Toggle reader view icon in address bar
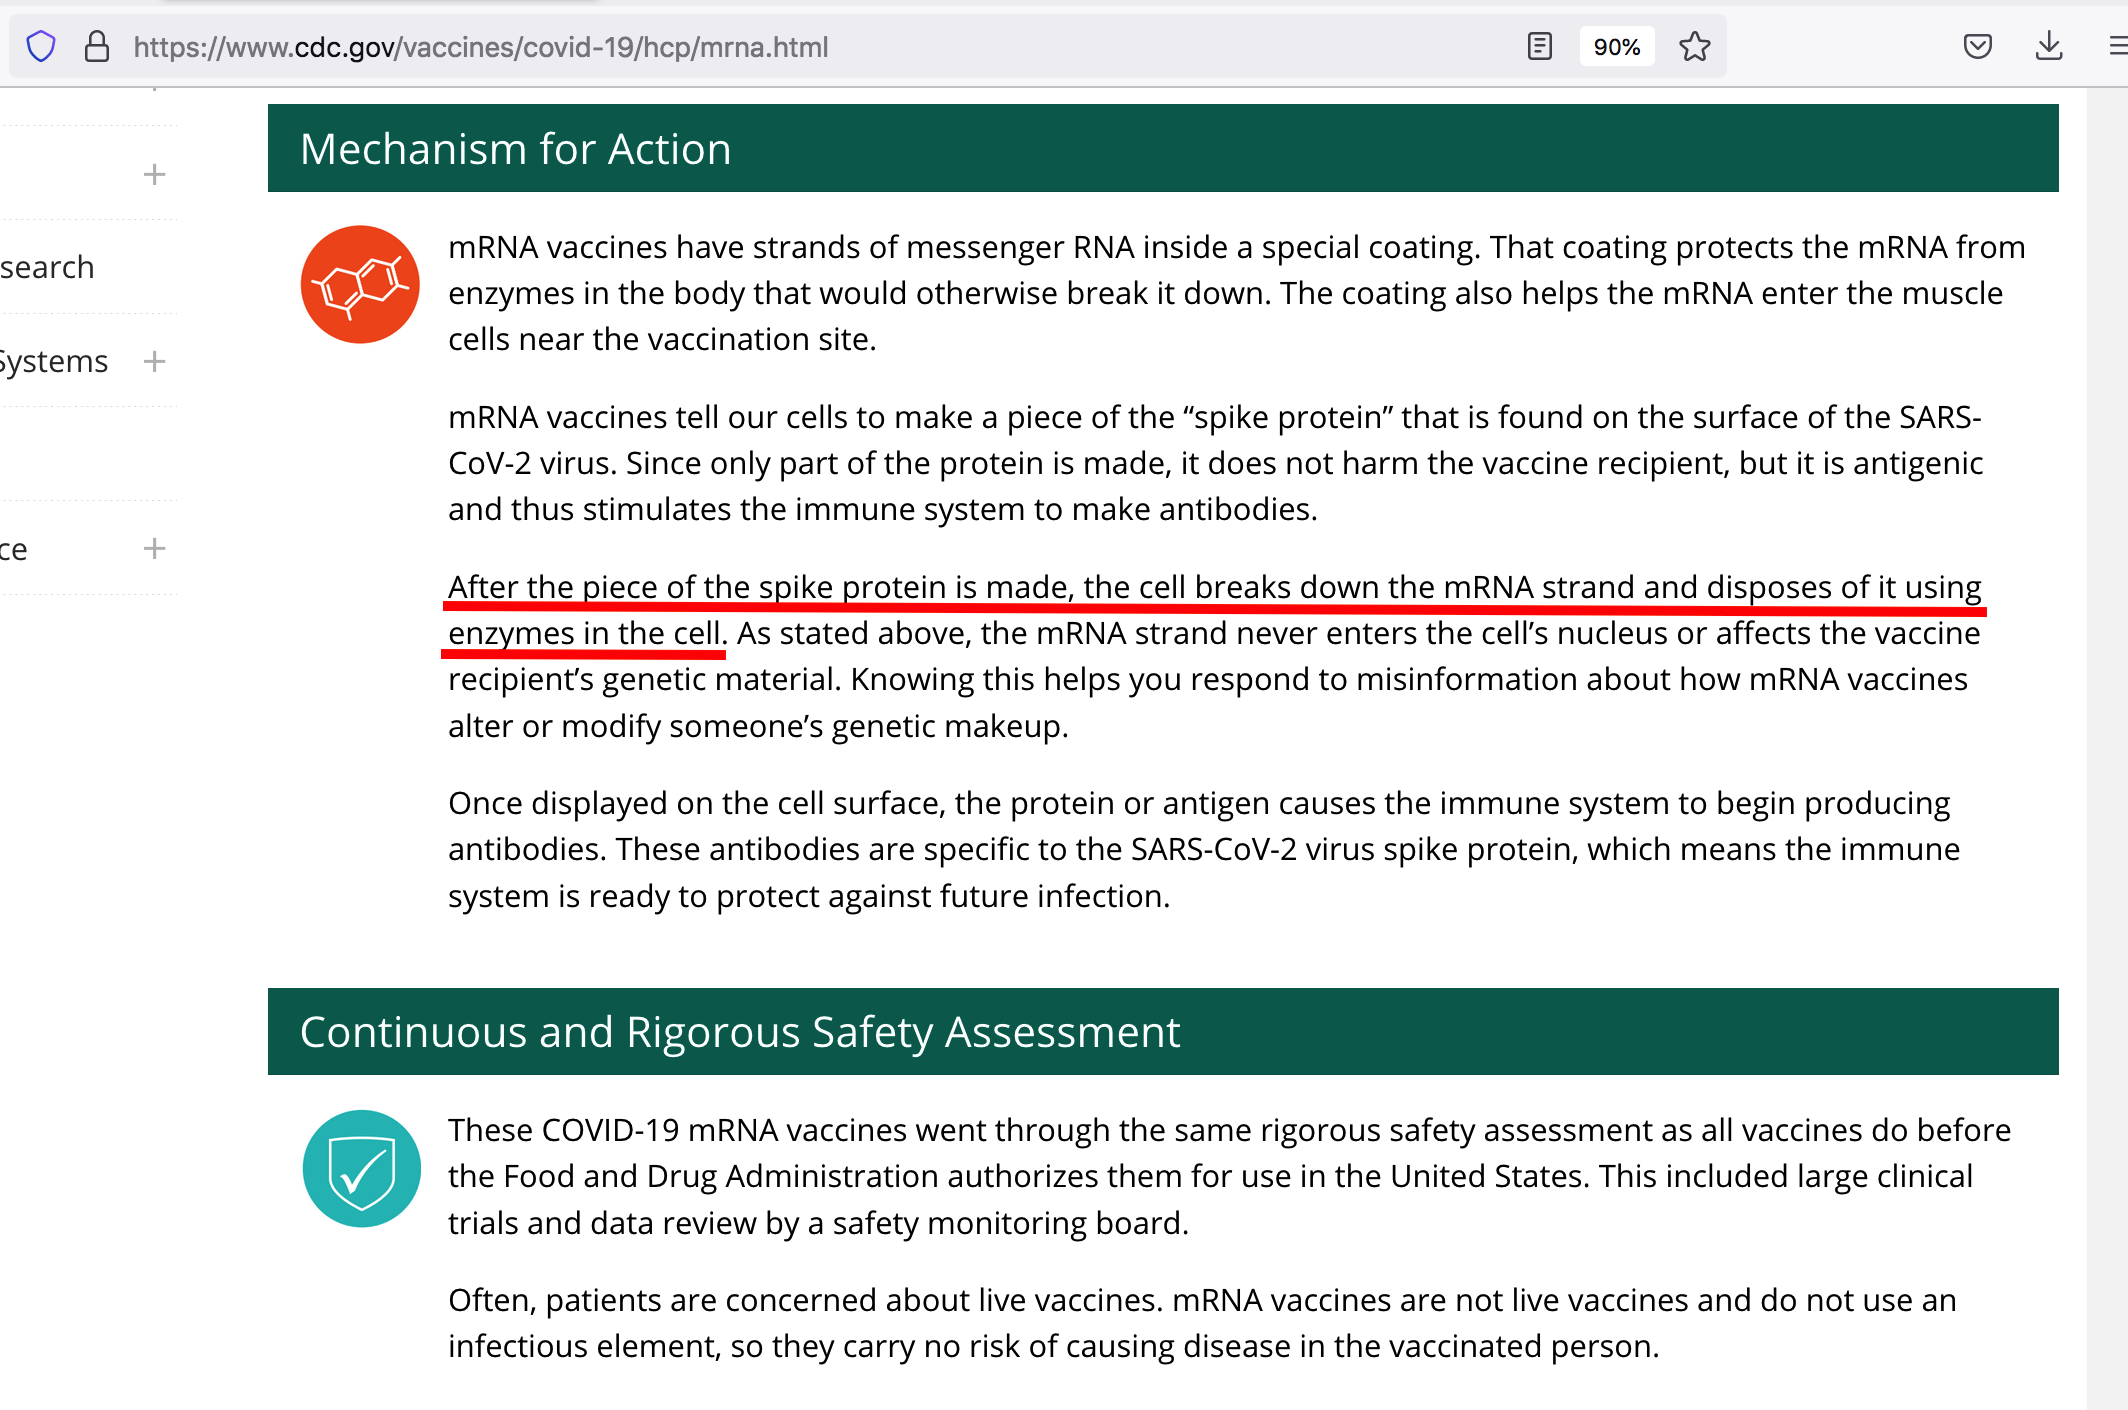The height and width of the screenshot is (1410, 2128). pyautogui.click(x=1539, y=47)
